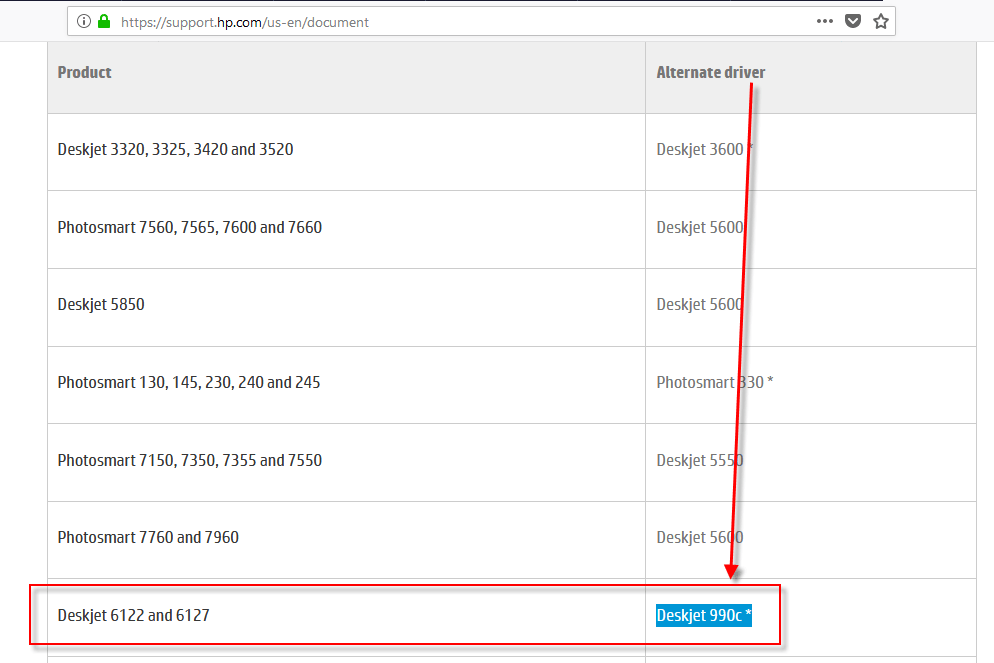Select the Deskjet 3320, 3325, 3420 and 3520 row

(175, 150)
